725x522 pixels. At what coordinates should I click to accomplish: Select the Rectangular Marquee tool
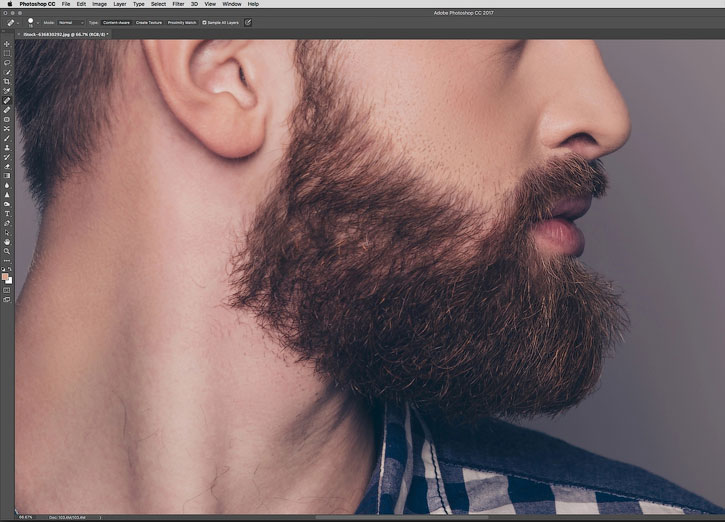click(x=7, y=53)
